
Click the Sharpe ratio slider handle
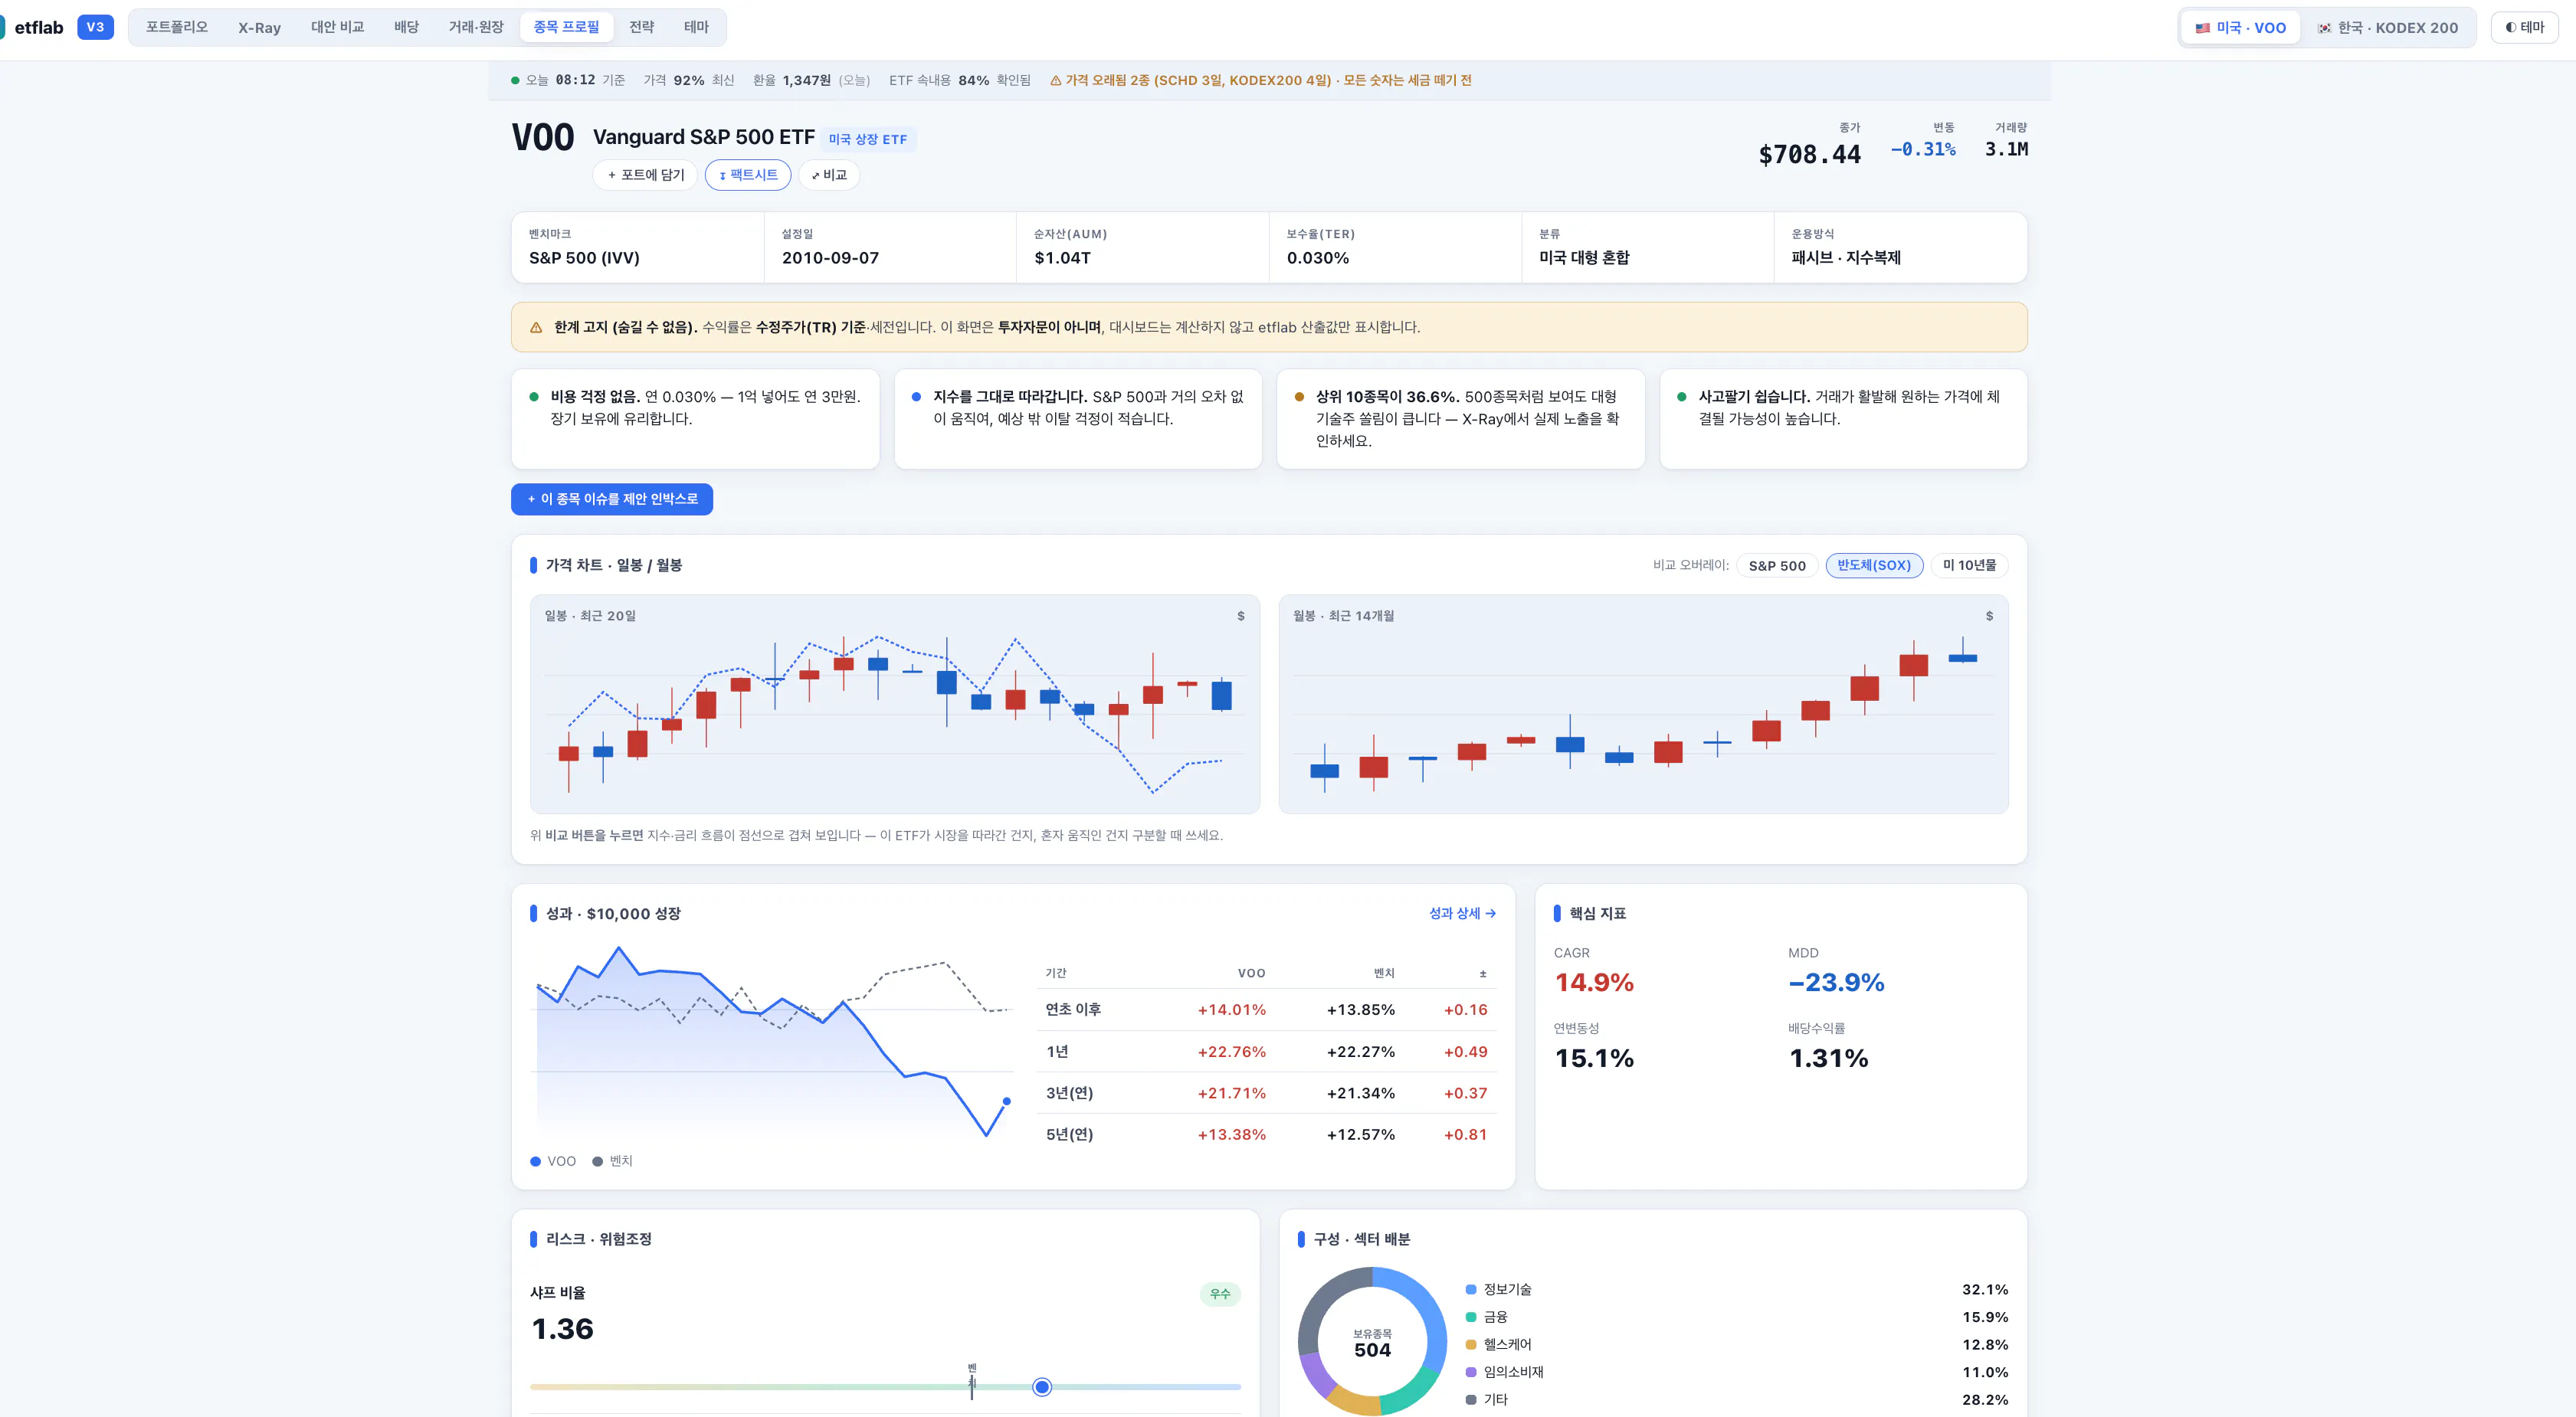tap(1042, 1387)
